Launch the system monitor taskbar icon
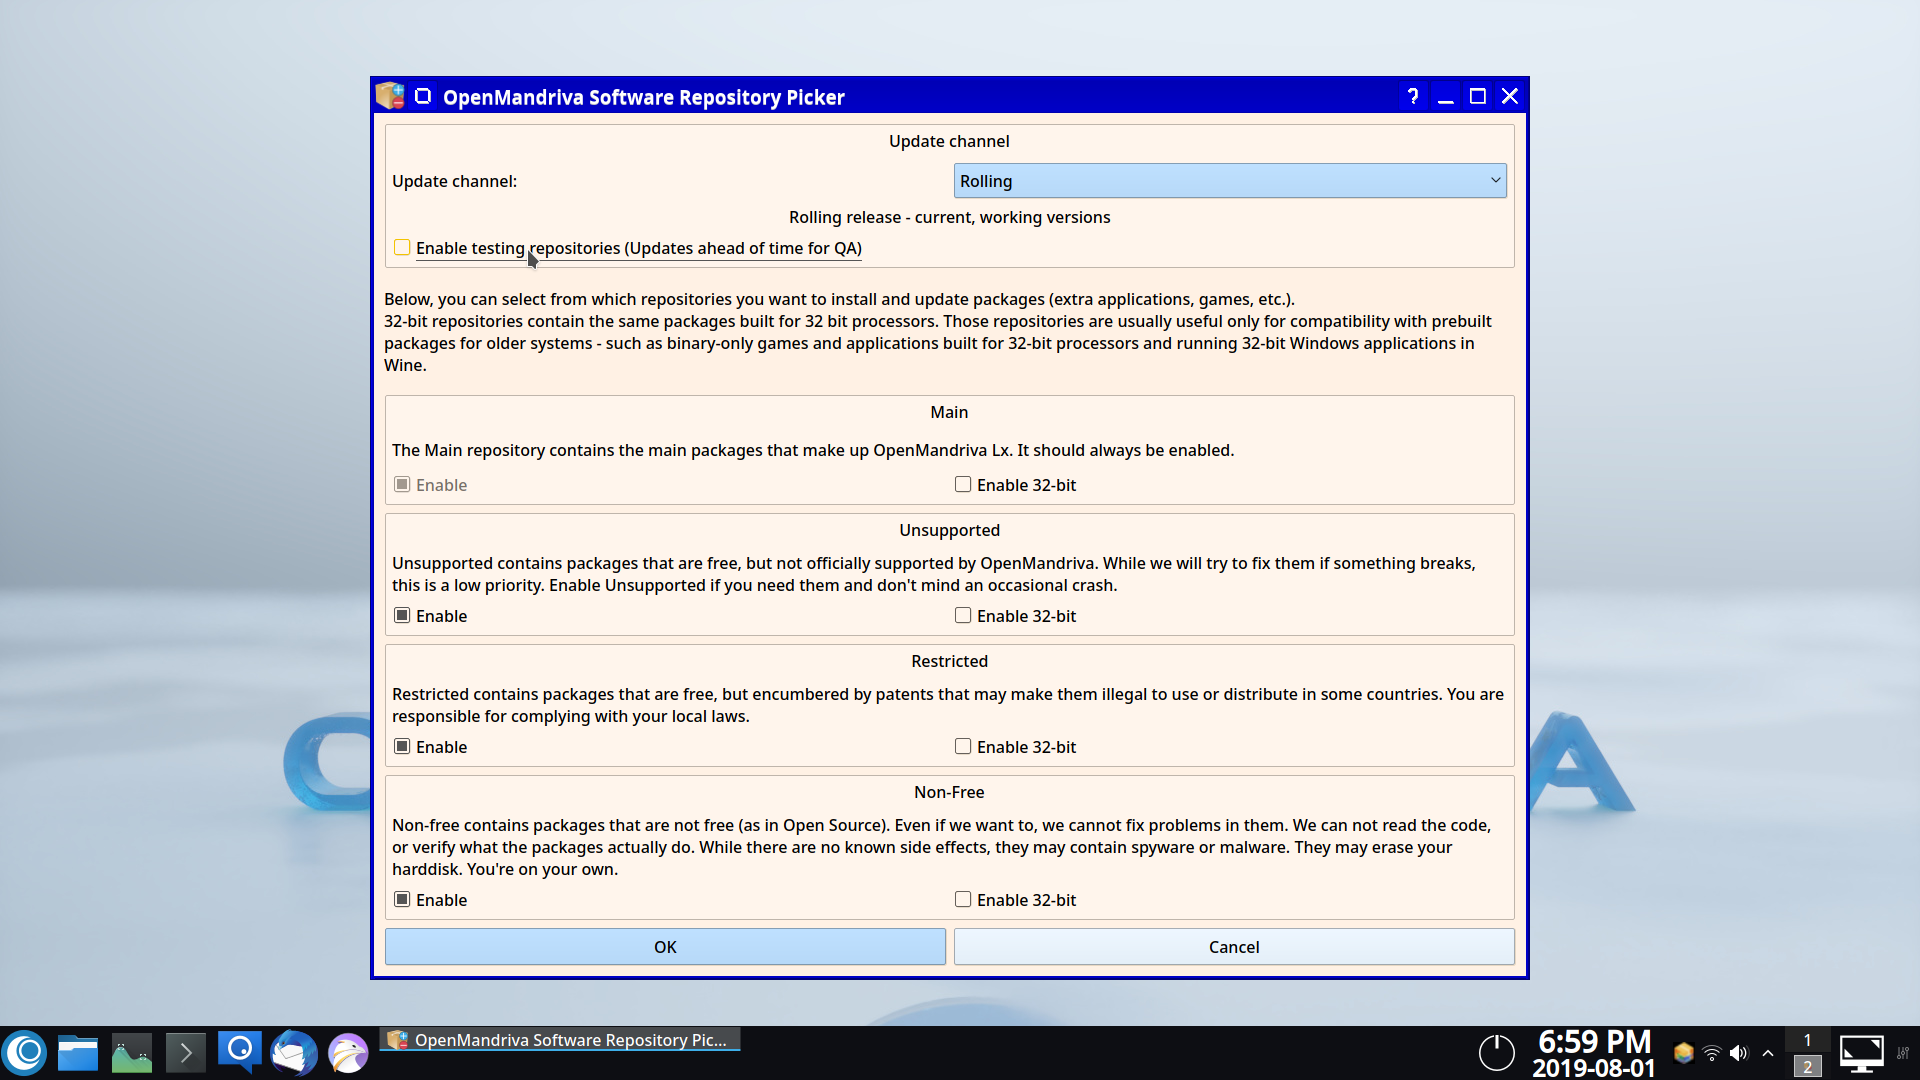This screenshot has height=1080, width=1920. click(x=132, y=1053)
